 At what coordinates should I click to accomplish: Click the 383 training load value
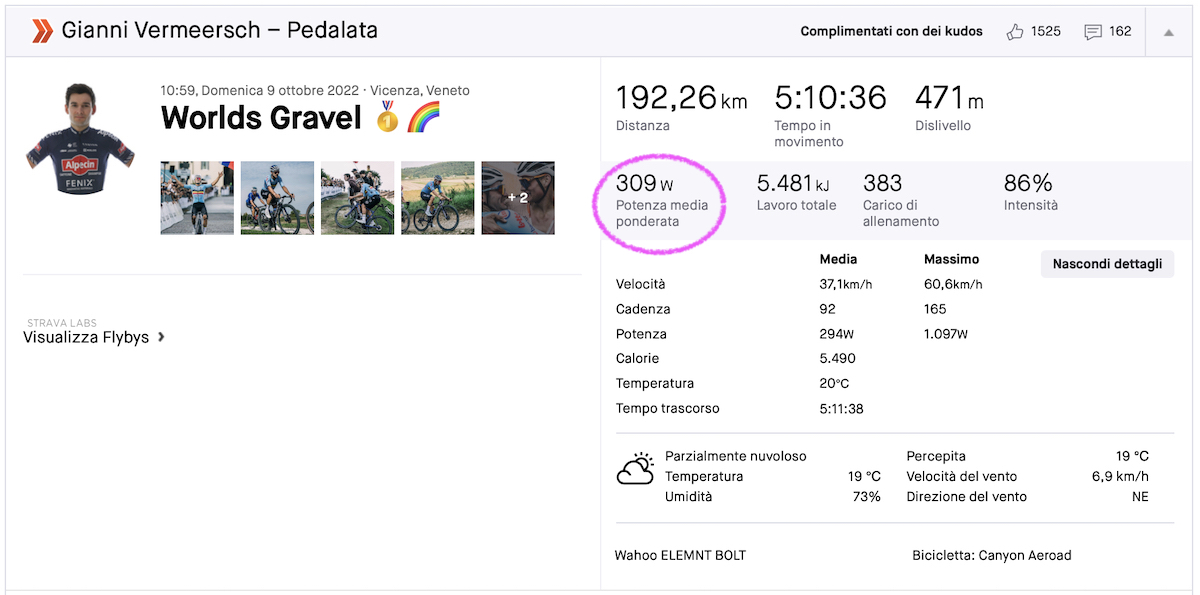[882, 184]
